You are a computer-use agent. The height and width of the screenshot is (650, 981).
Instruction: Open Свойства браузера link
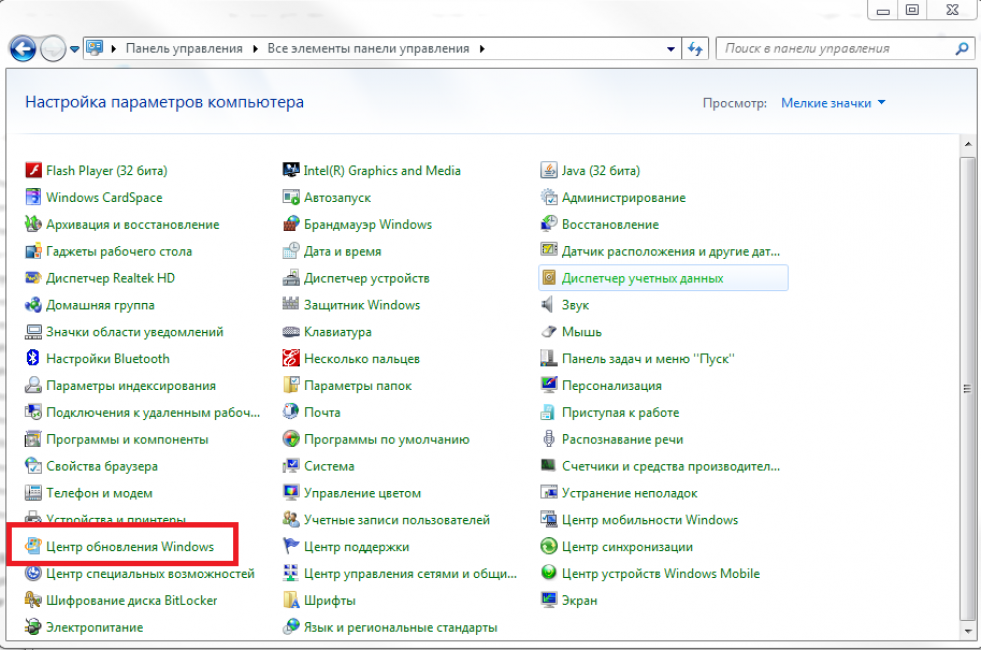(x=102, y=466)
